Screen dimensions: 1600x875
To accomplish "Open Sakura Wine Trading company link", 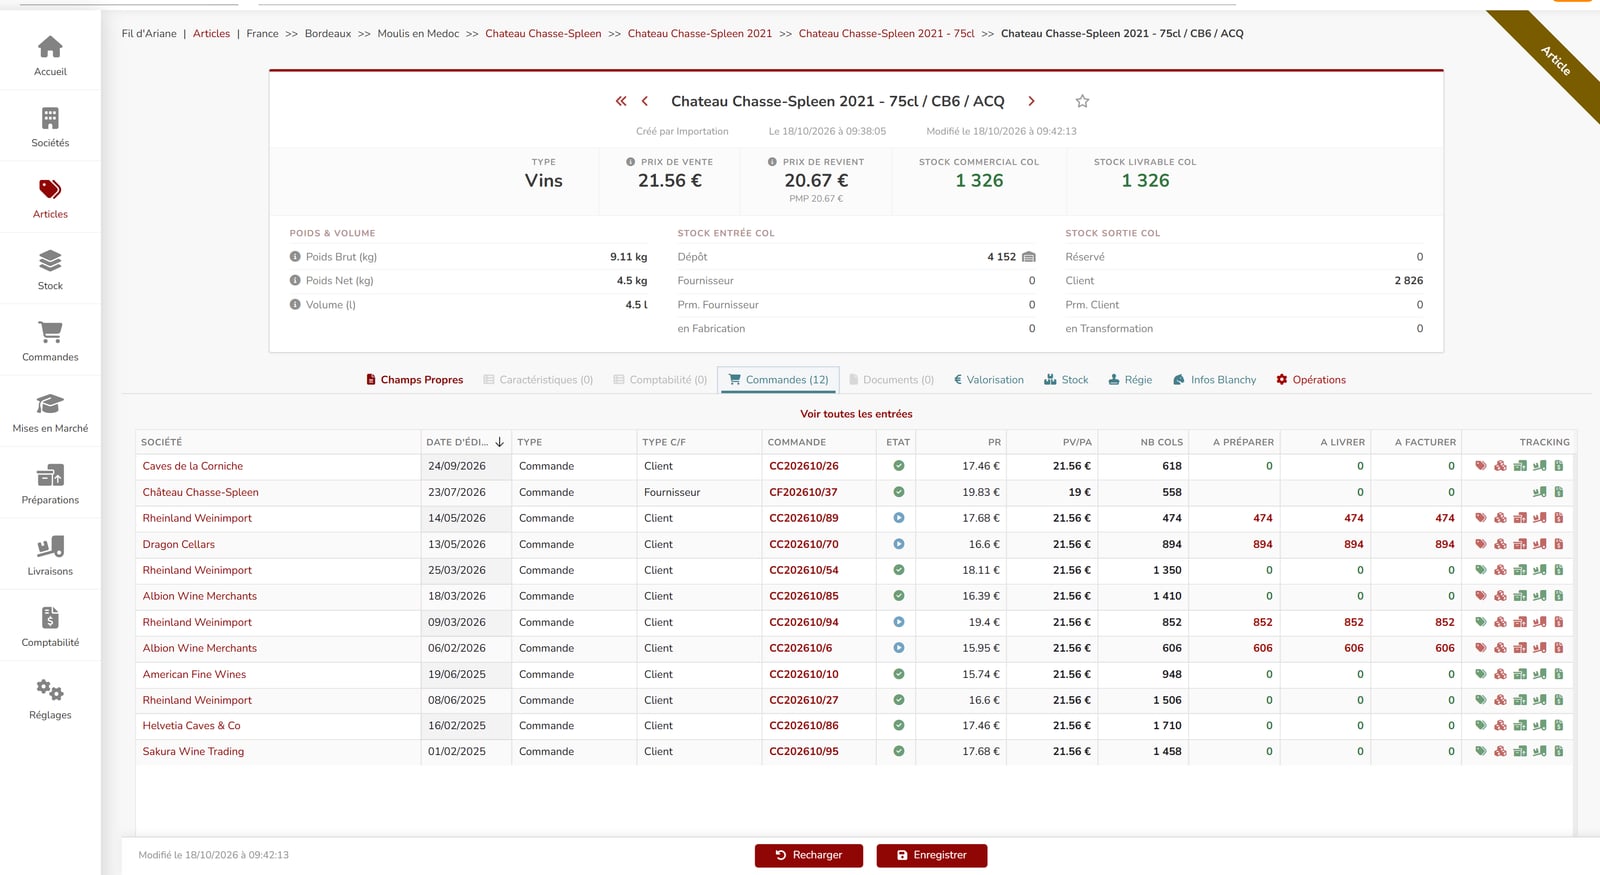I will coord(193,752).
